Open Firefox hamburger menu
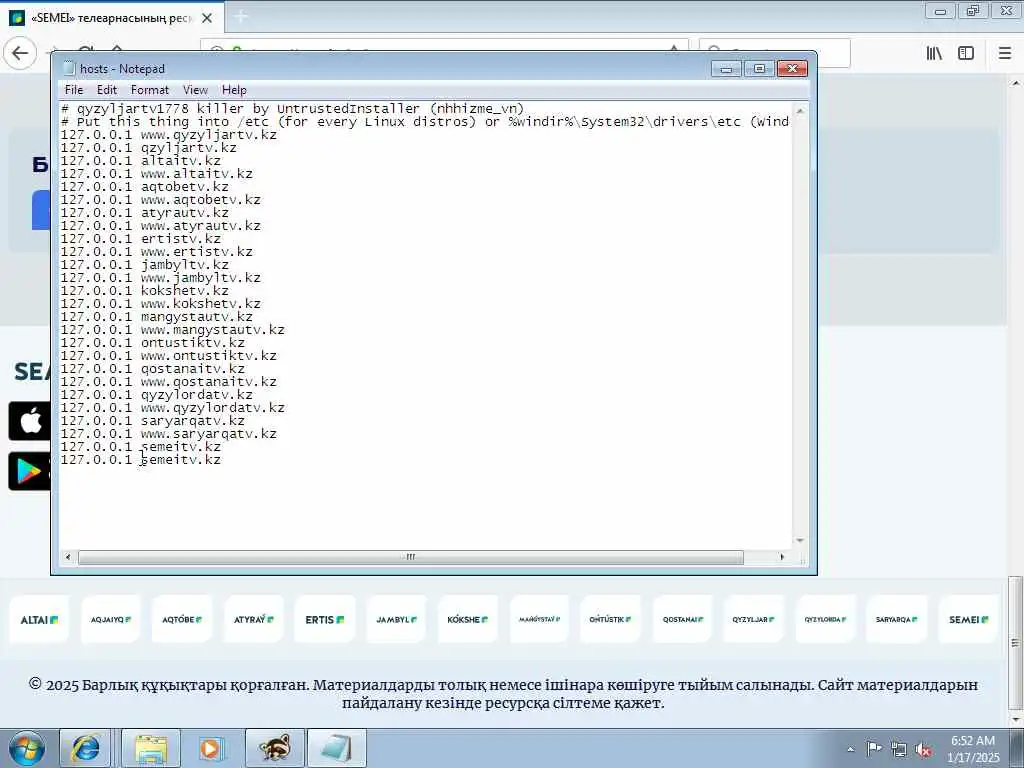1024x768 pixels. tap(1005, 53)
